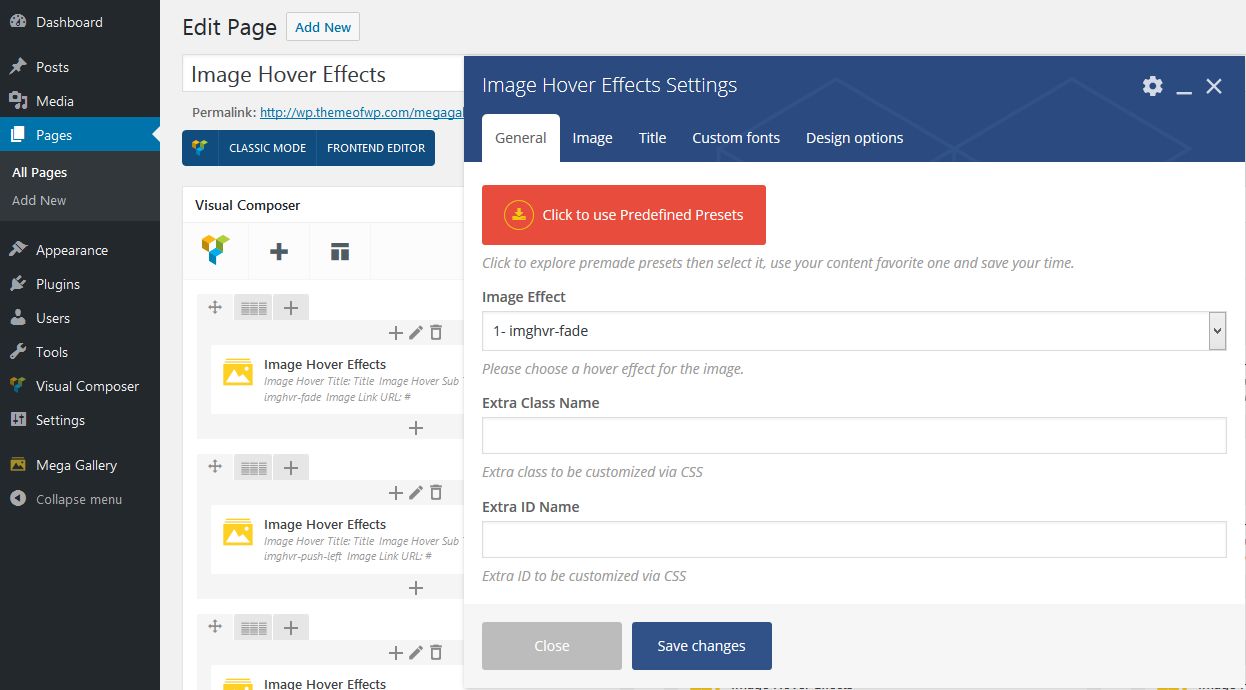Click the Add New button beside Edit Page
The height and width of the screenshot is (690, 1246).
(323, 27)
